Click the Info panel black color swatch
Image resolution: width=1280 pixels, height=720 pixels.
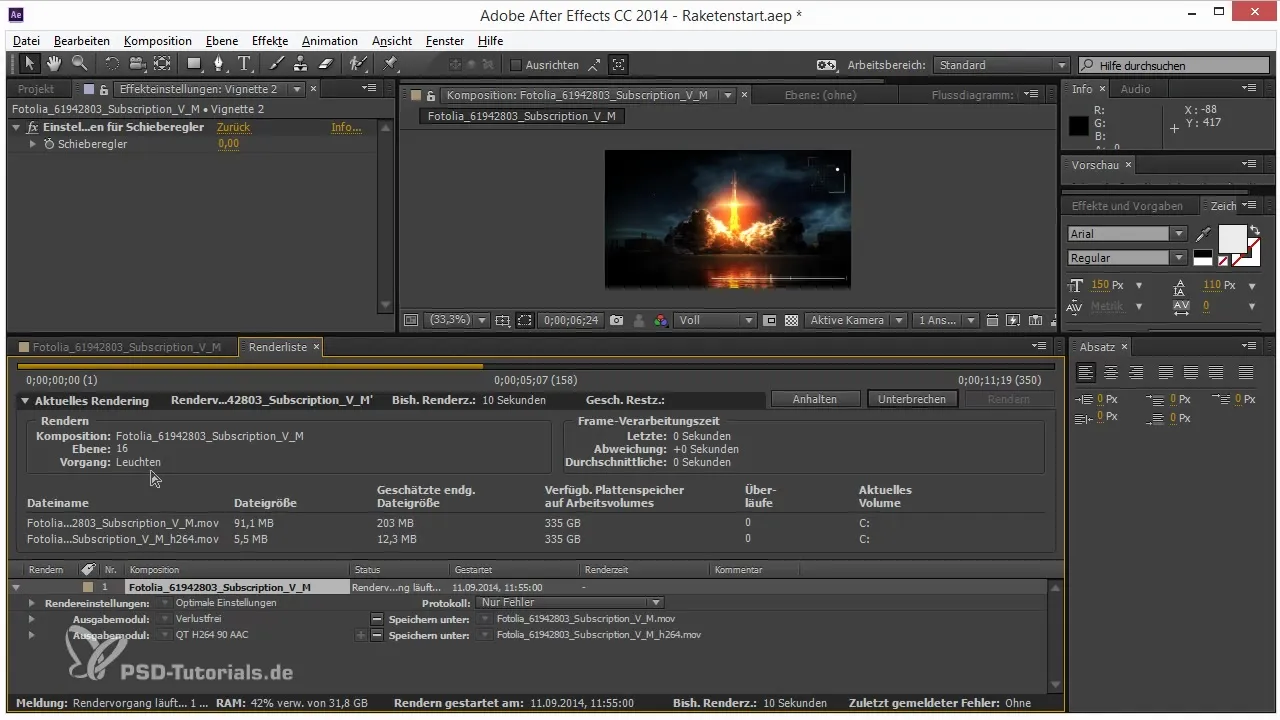click(1079, 127)
